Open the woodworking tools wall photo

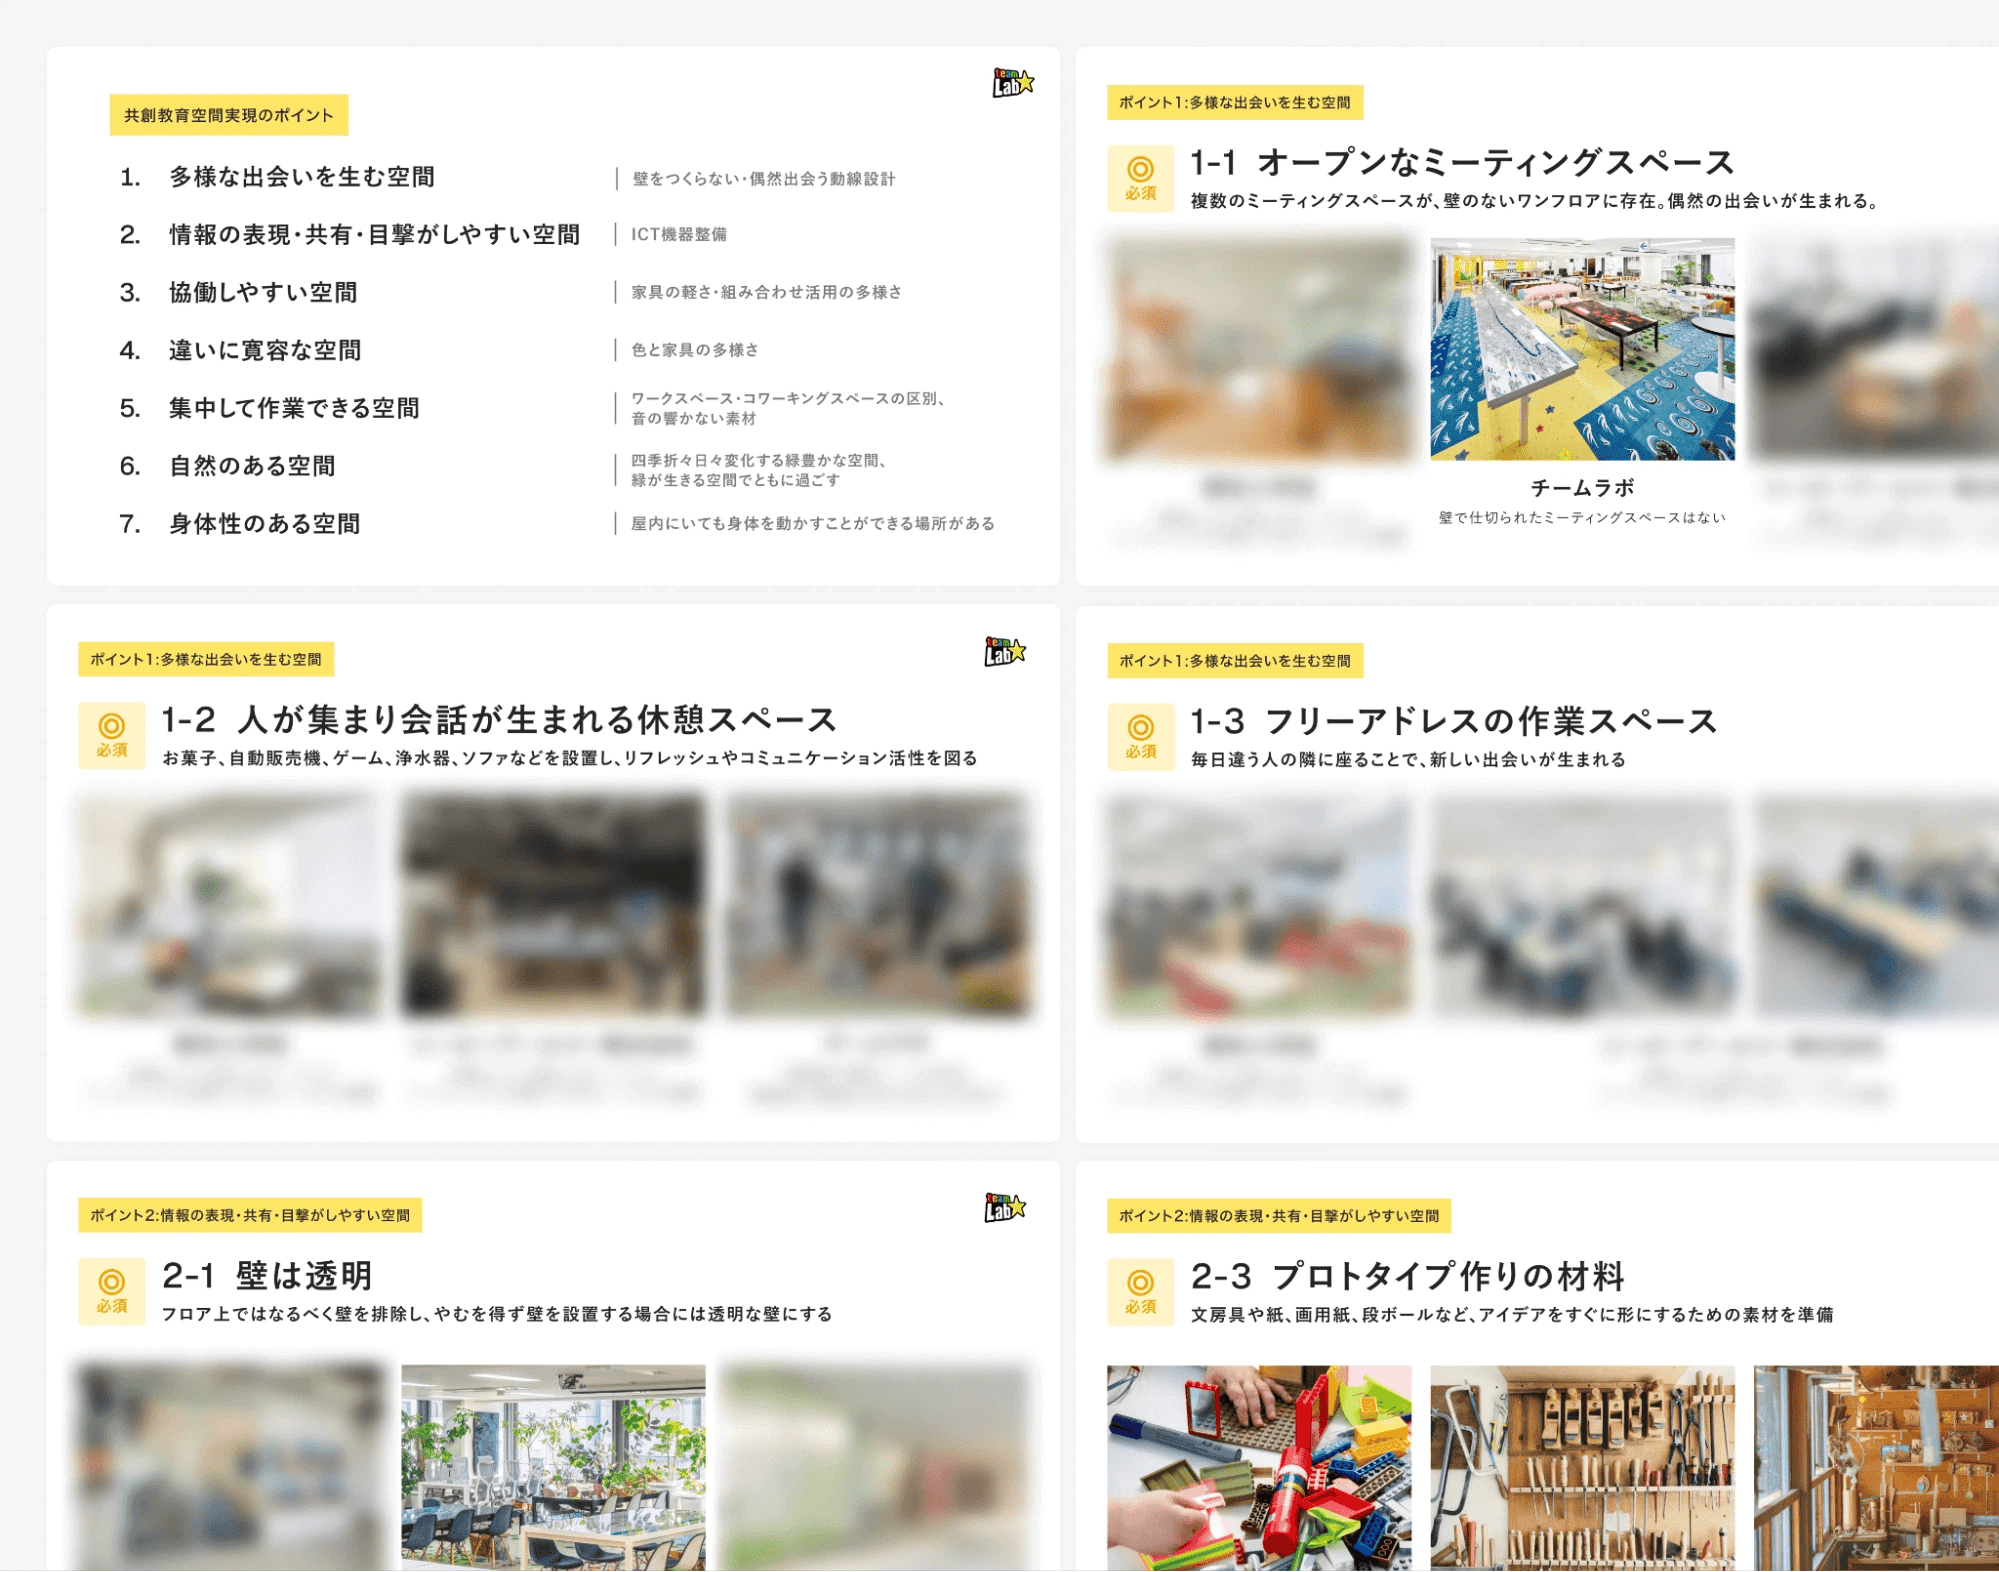tap(1582, 1466)
